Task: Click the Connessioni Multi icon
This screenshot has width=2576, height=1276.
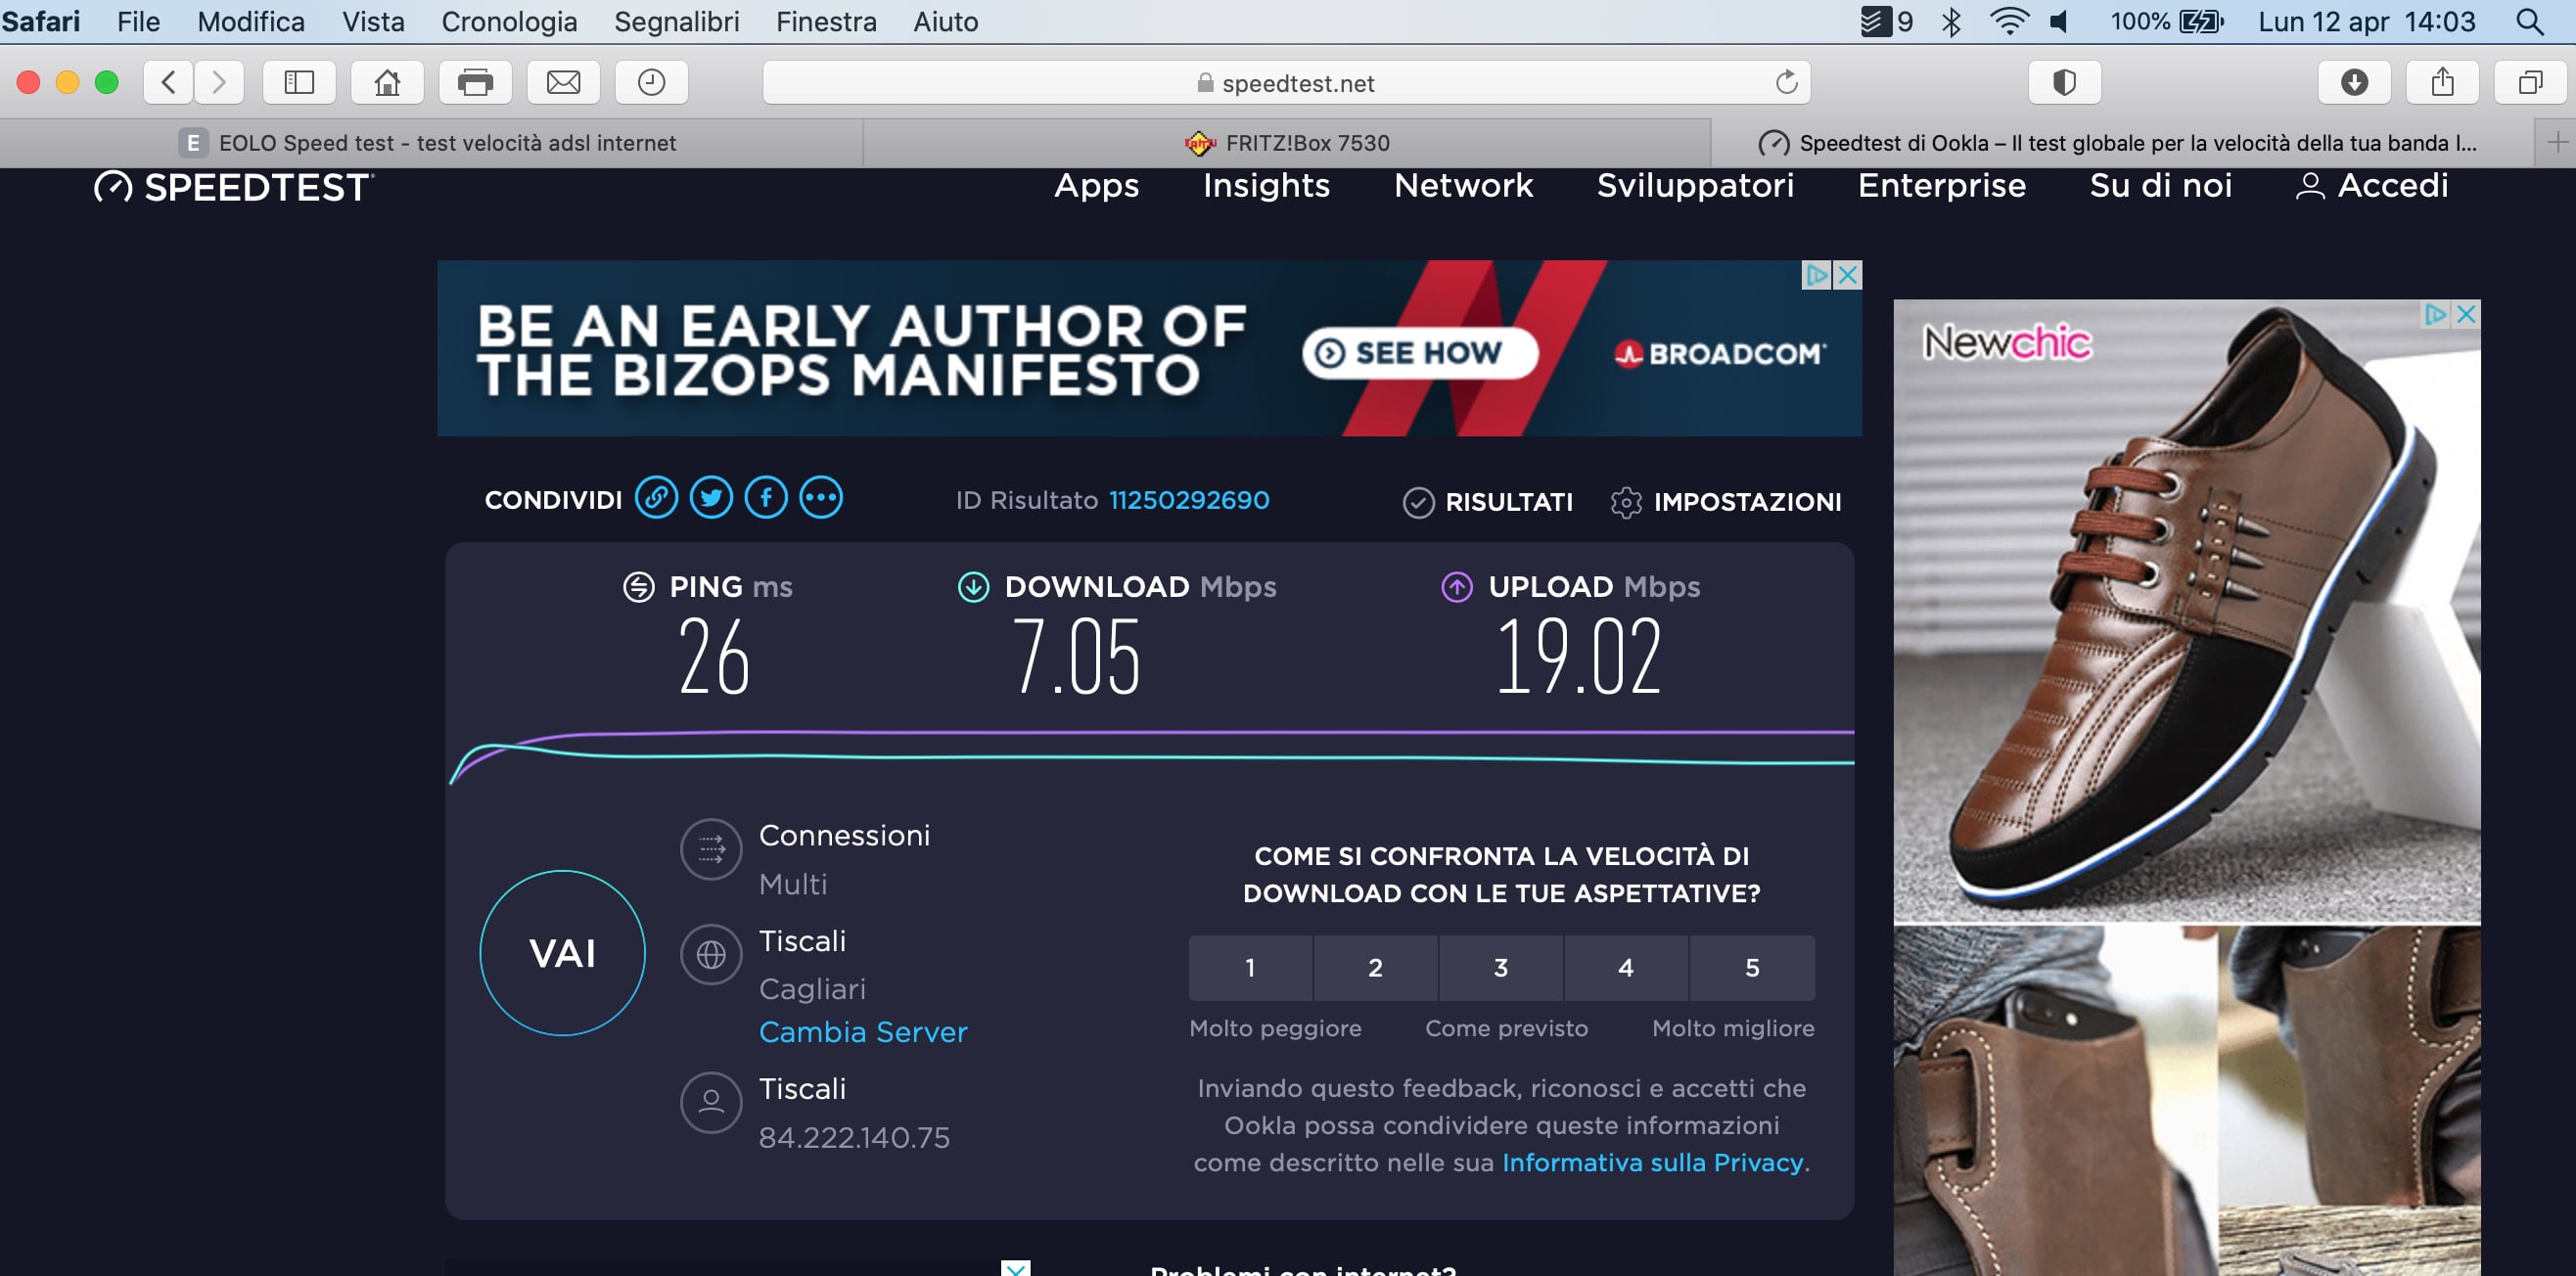Action: (x=711, y=850)
